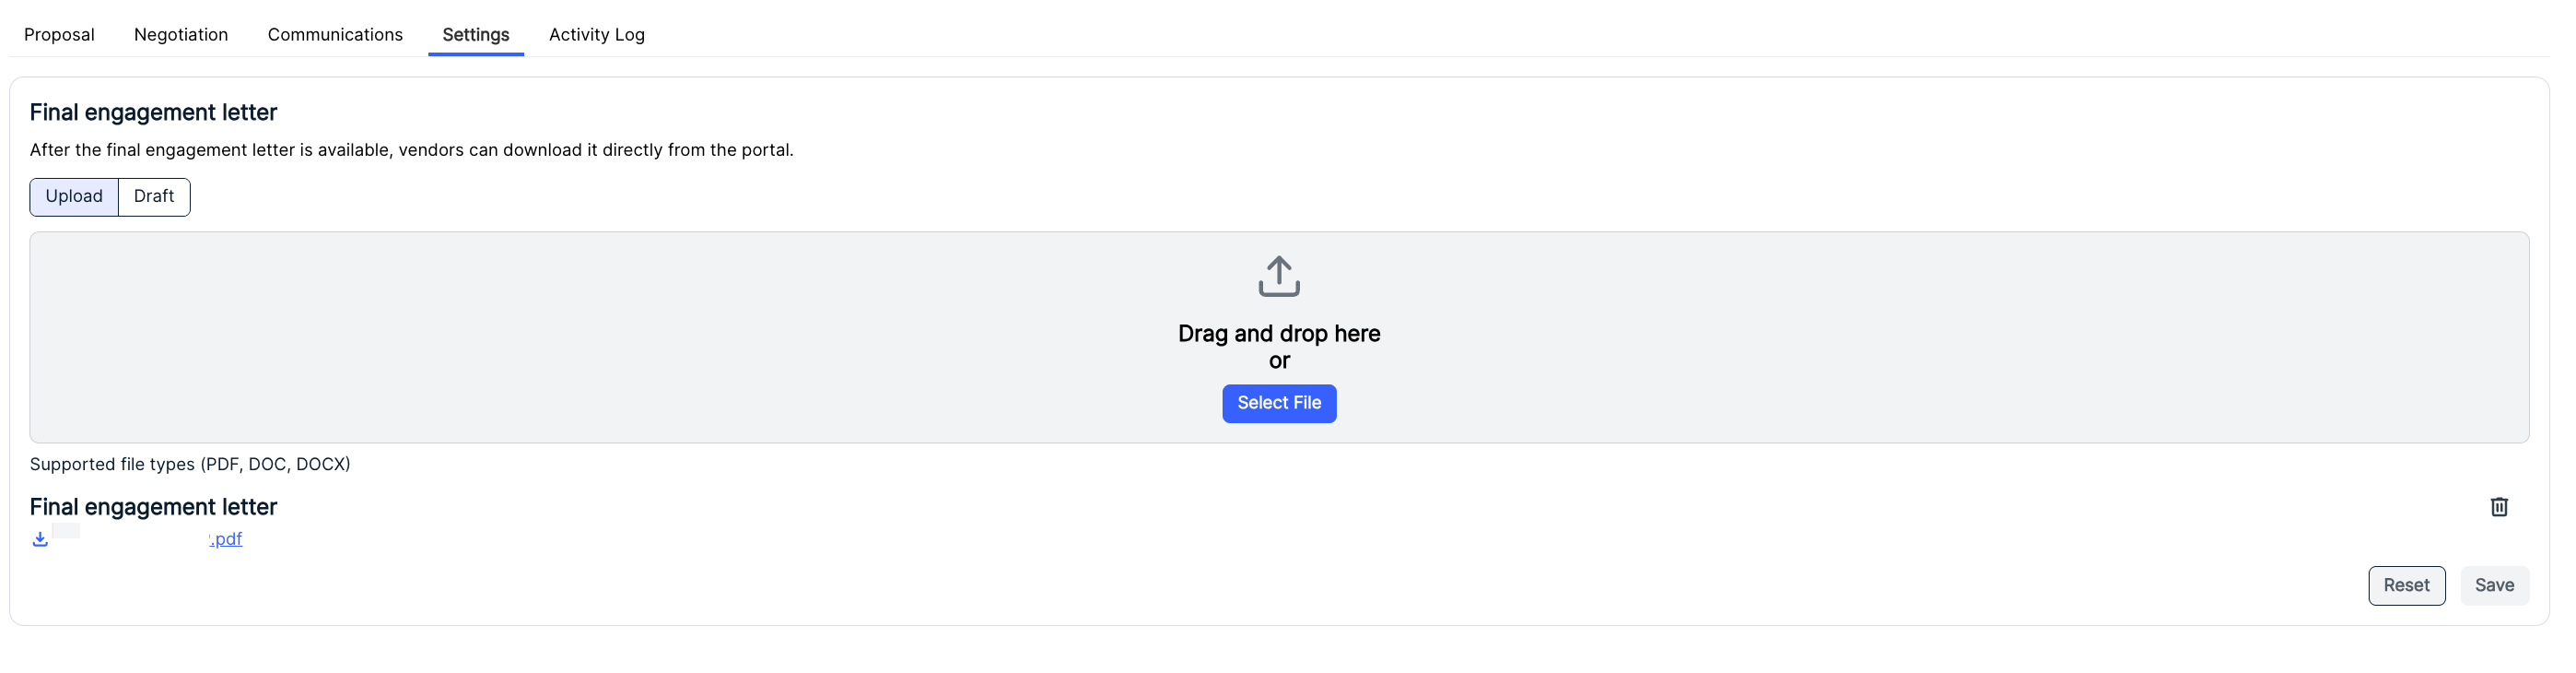Delete the uploaded letter using the trash icon
Image resolution: width=2576 pixels, height=673 pixels.
click(2499, 506)
